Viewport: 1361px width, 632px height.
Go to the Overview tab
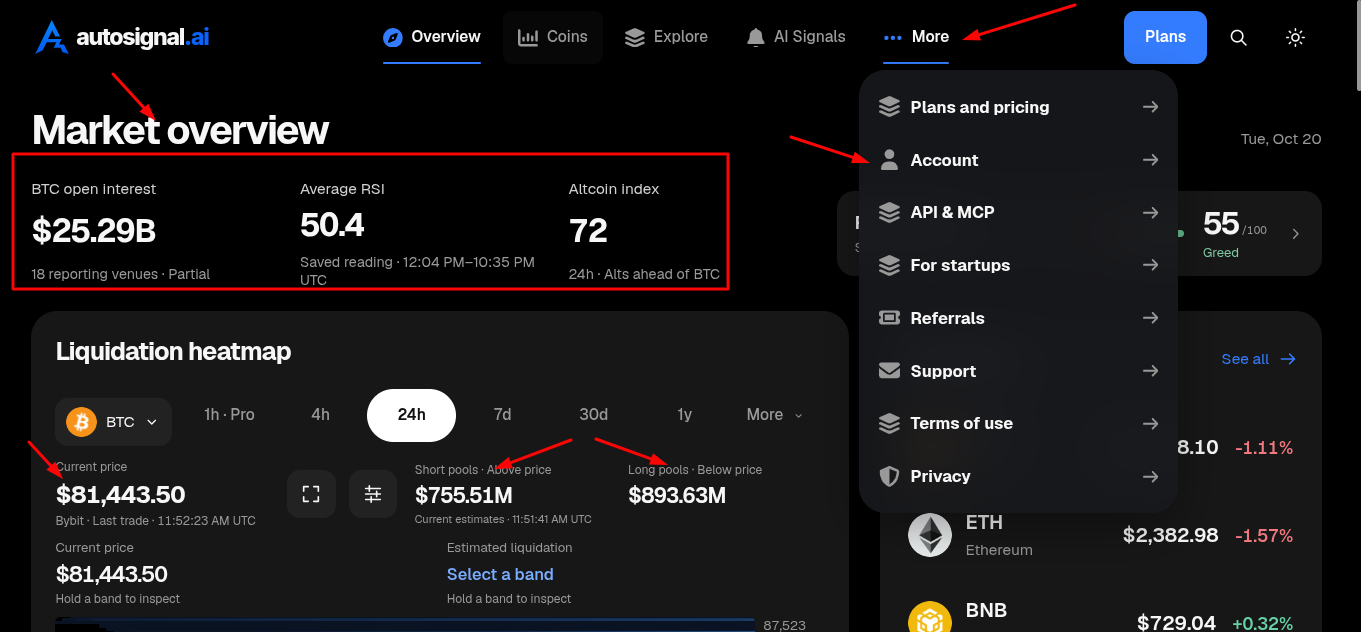pos(432,37)
